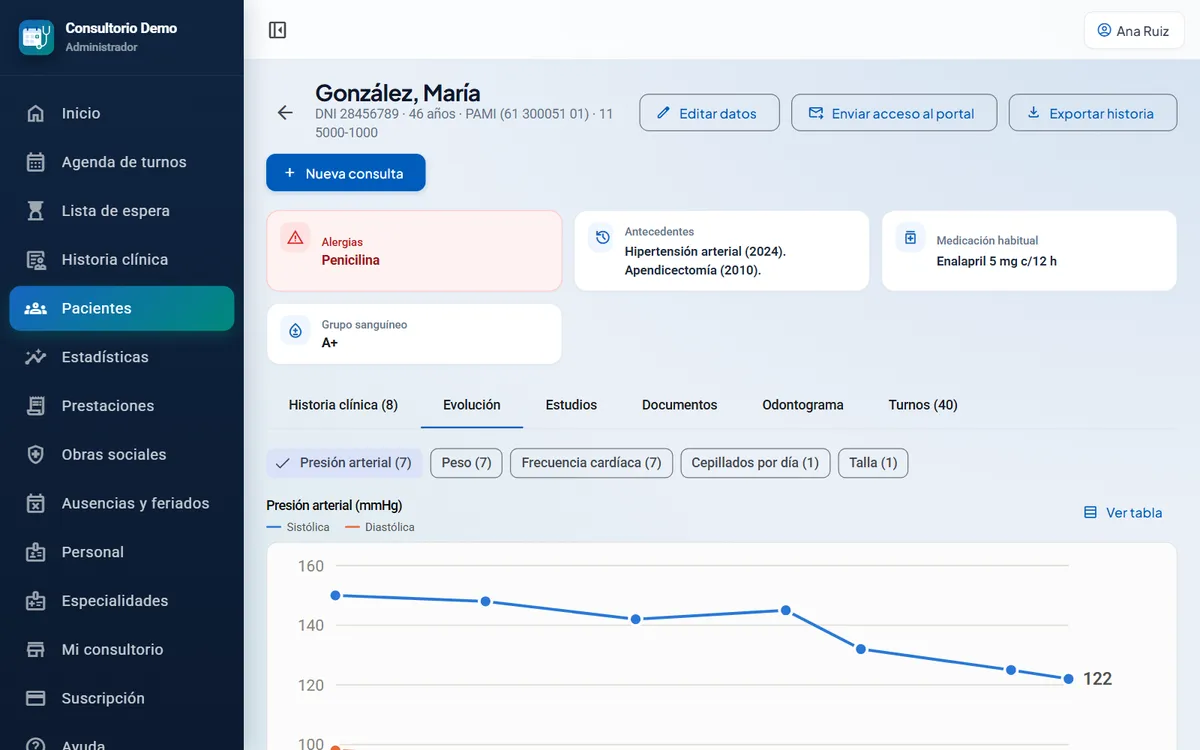Click the Inicio home icon

tap(36, 113)
